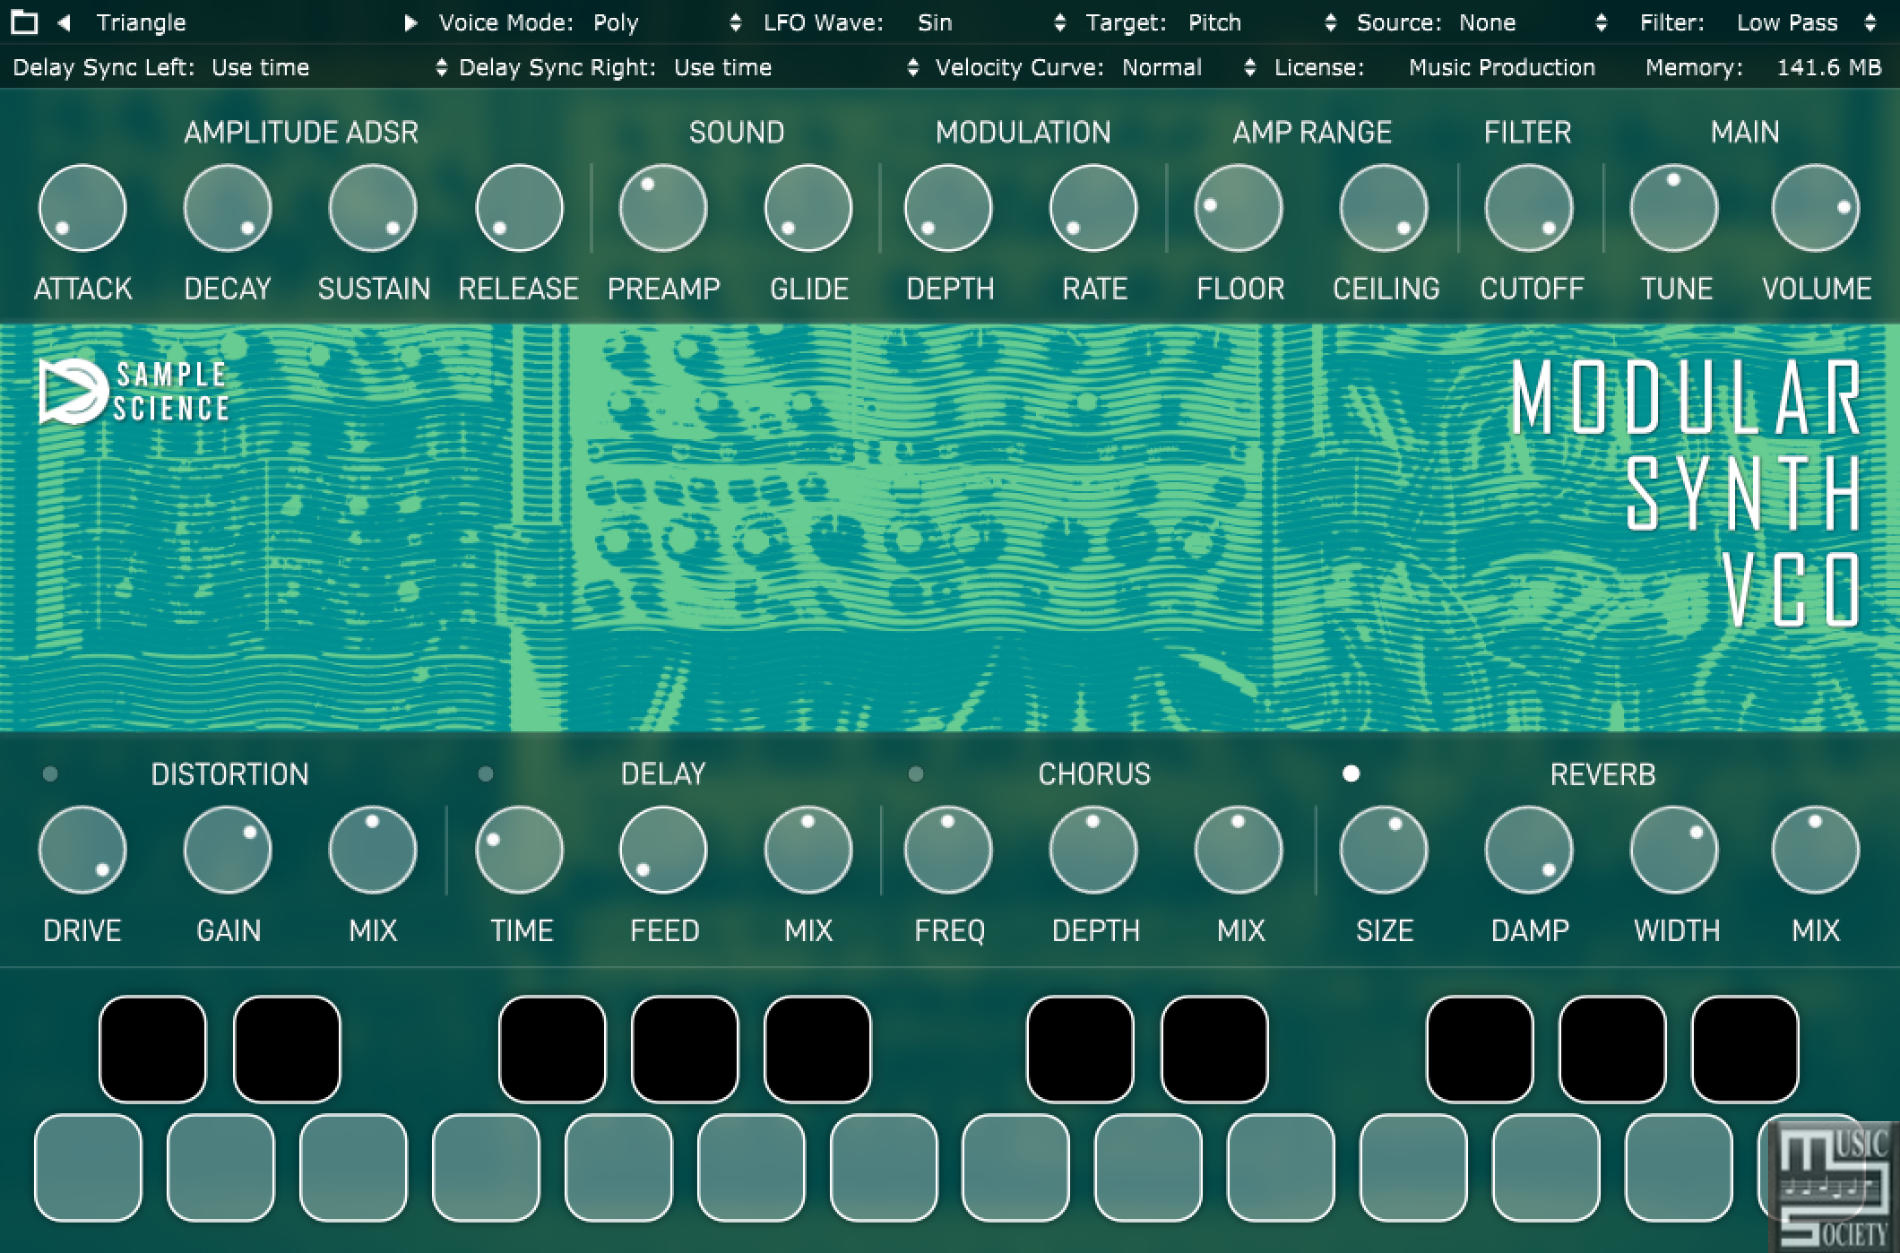The image size is (1900, 1253).
Task: Click the Modulation Depth knob
Action: (x=948, y=208)
